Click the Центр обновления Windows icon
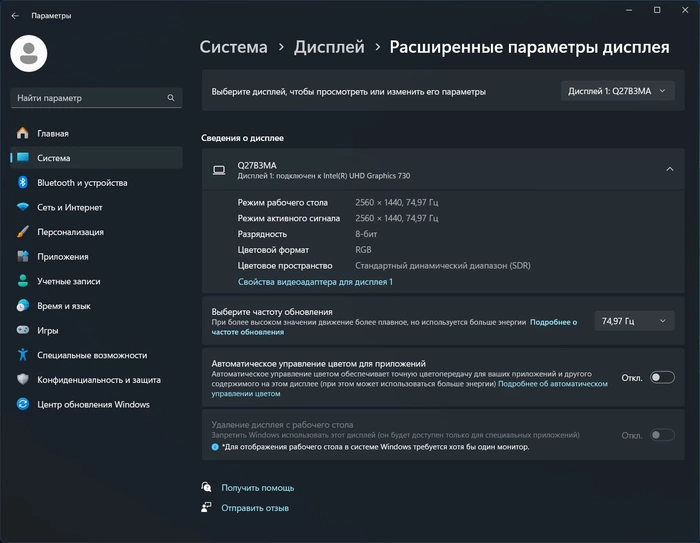 [23, 404]
